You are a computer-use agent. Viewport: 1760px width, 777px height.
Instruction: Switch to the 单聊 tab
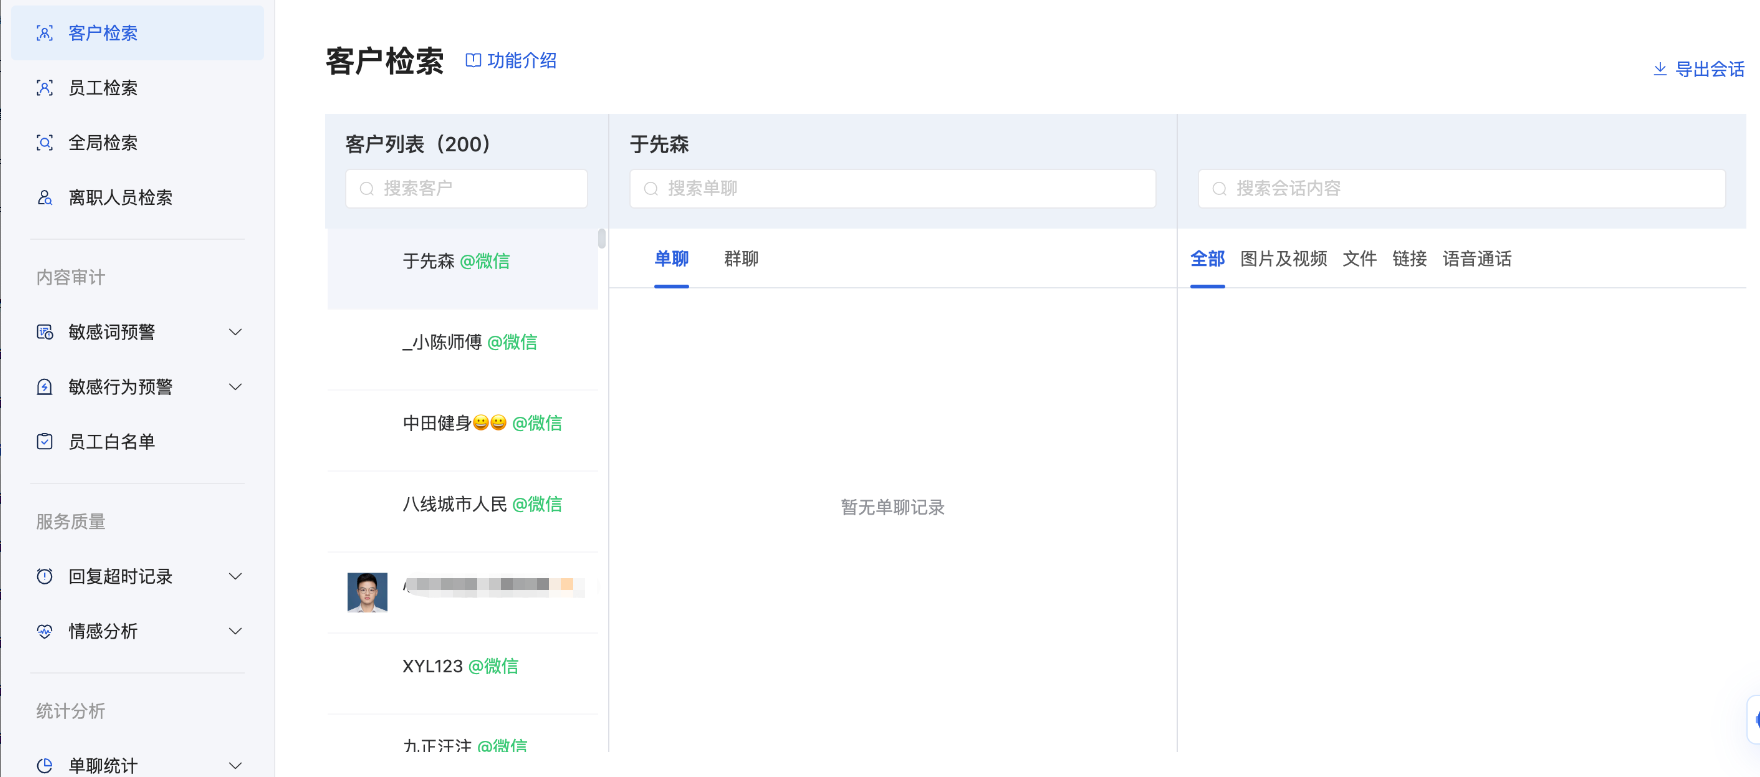(672, 259)
